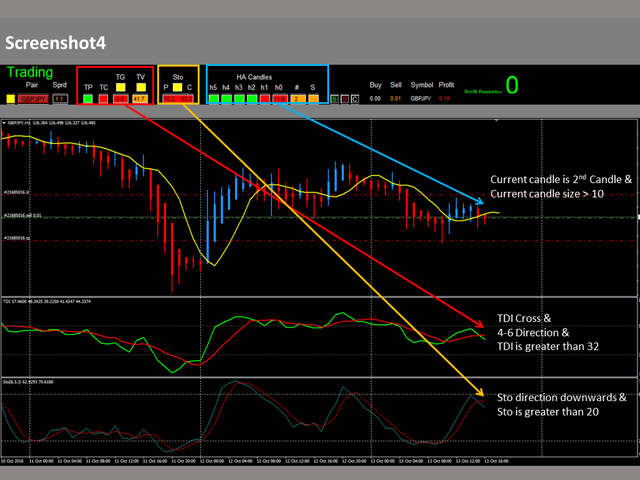Open the triangle beside the GBPJPY,H1 title
This screenshot has height=480, width=640.
tap(4, 123)
